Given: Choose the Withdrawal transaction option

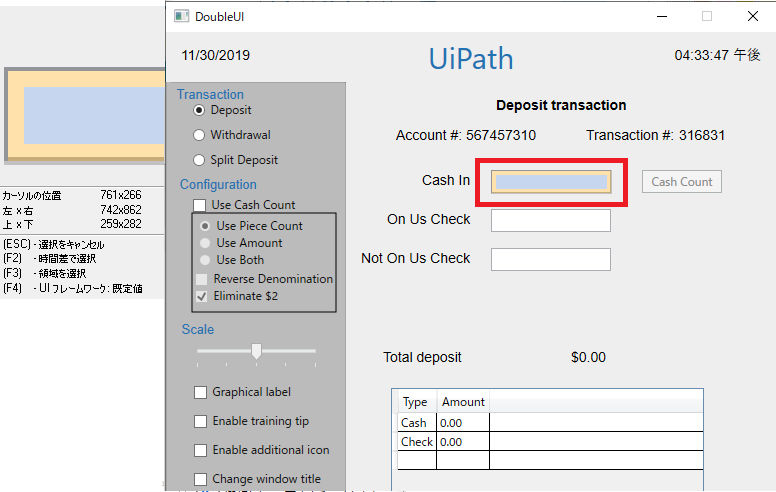Looking at the screenshot, I should click(x=199, y=135).
